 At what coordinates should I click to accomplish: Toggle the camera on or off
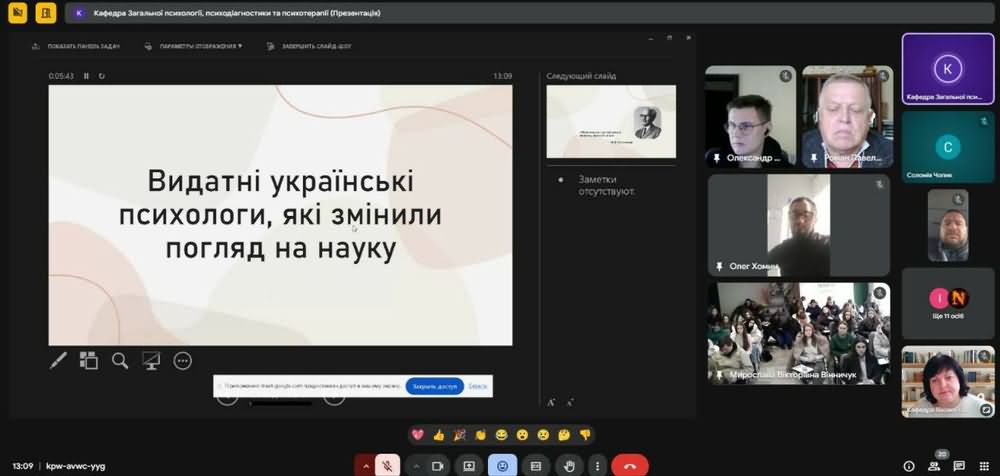coord(437,466)
